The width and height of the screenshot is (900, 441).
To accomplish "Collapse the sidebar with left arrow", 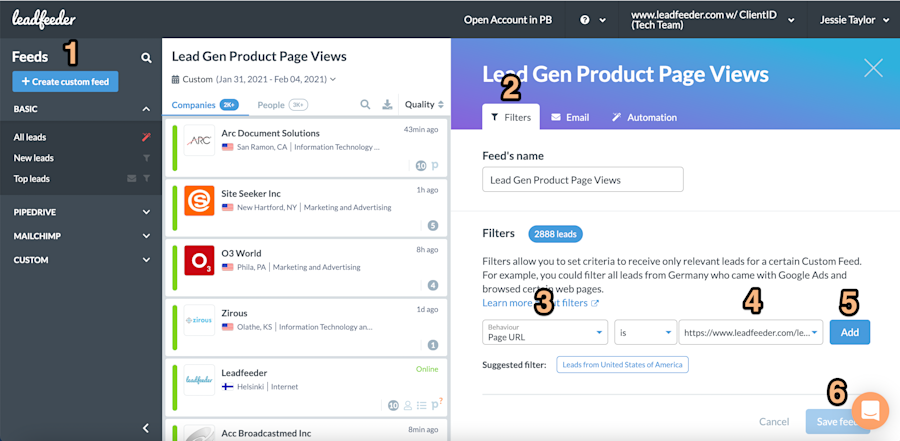I will pos(146,428).
